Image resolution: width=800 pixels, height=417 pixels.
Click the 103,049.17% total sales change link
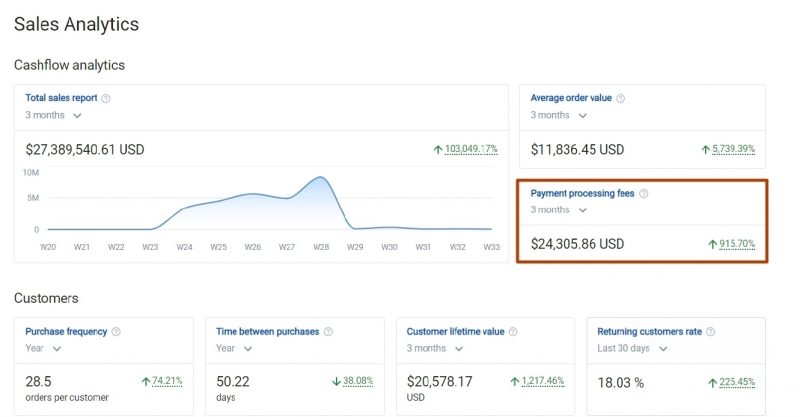point(470,149)
